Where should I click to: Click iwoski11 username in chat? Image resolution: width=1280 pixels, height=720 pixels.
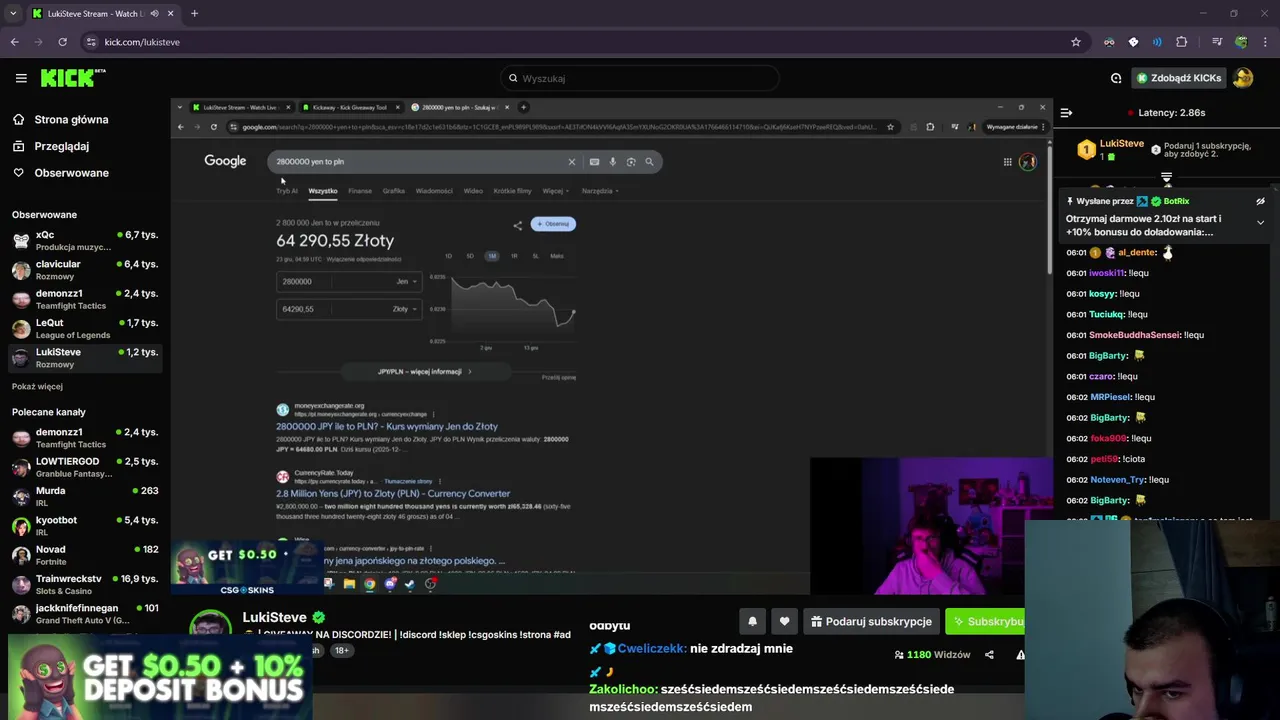(1107, 273)
